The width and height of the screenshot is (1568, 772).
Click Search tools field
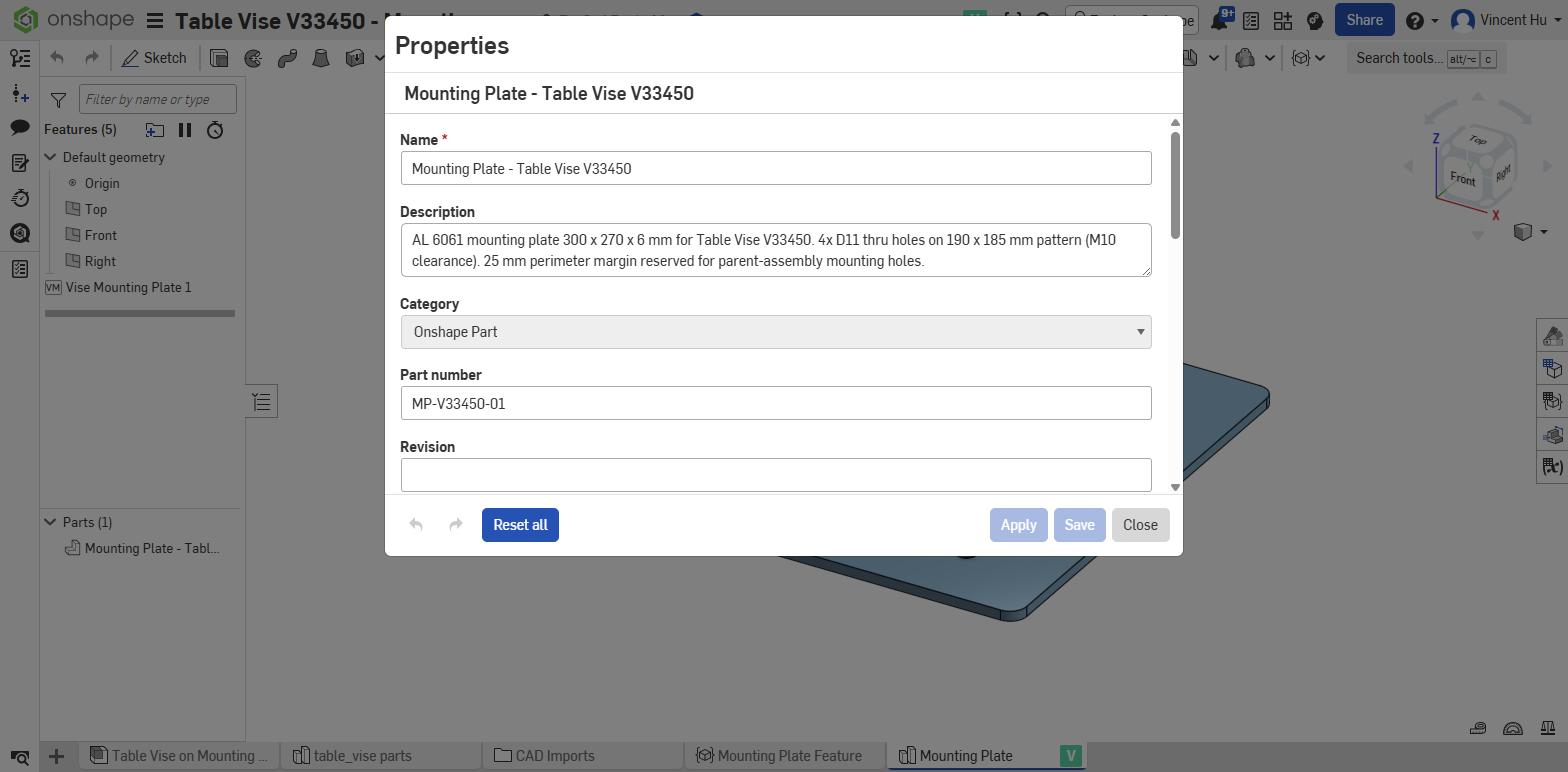[x=1426, y=58]
